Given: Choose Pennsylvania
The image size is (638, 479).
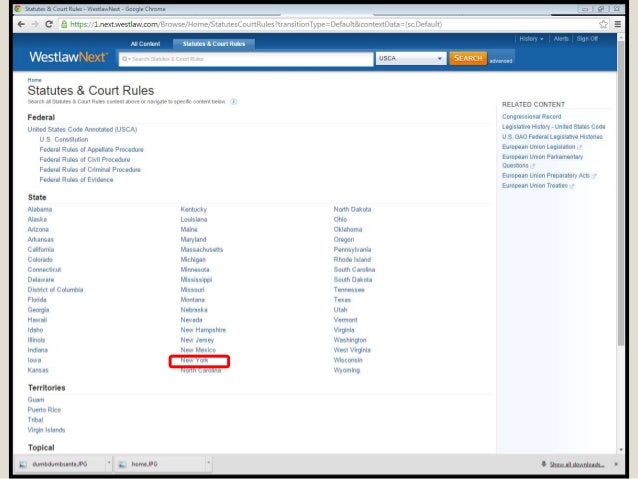Looking at the screenshot, I should click(x=352, y=249).
